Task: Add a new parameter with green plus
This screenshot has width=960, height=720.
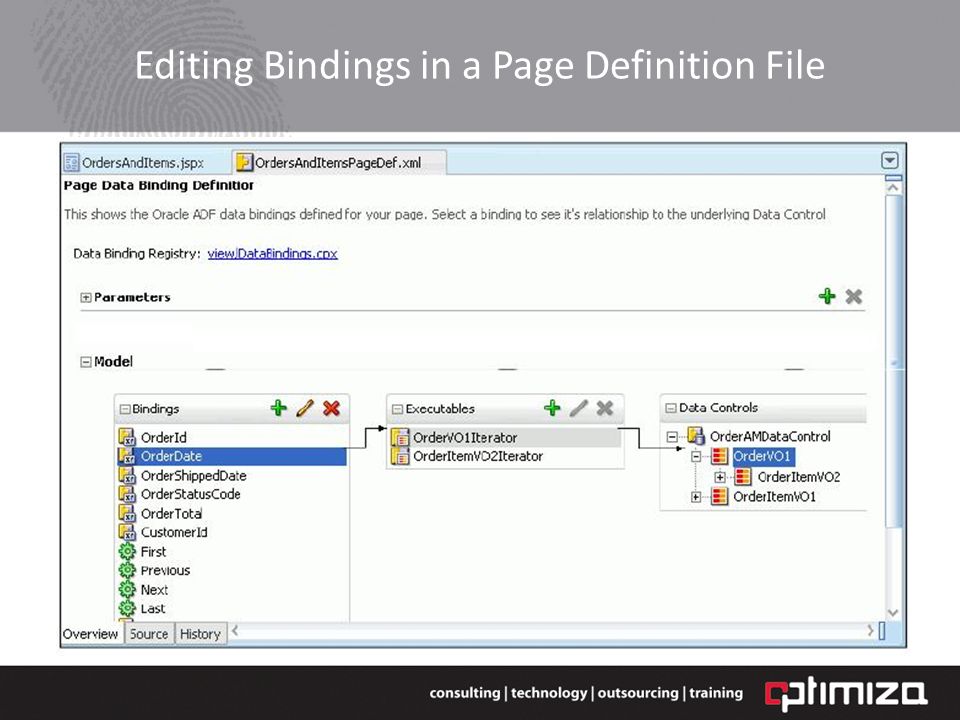Action: [x=827, y=296]
